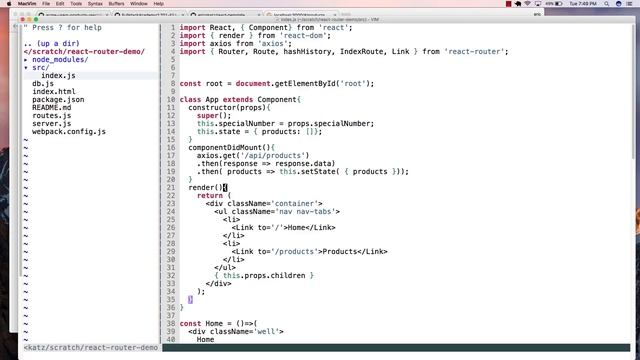Place cursor on 'import axios' line
Image resolution: width=640 pixels, height=360 pixels.
click(x=236, y=44)
